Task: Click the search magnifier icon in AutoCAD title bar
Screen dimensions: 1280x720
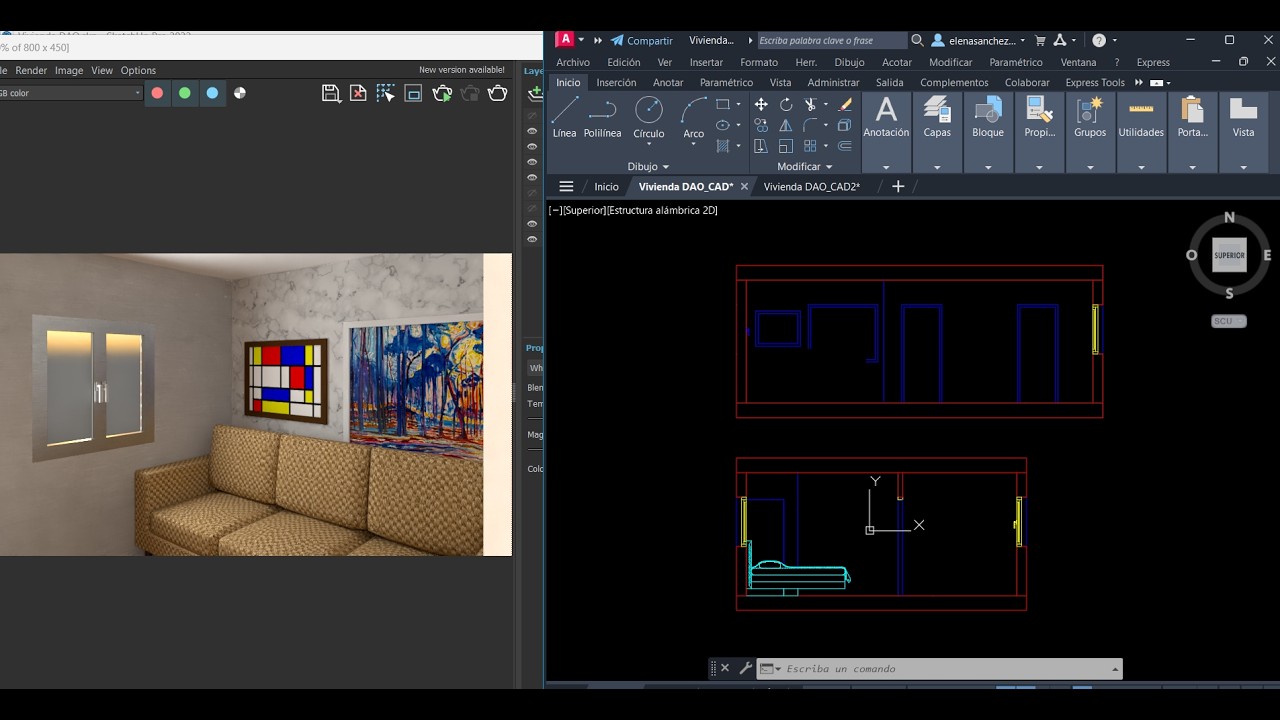Action: (x=917, y=40)
